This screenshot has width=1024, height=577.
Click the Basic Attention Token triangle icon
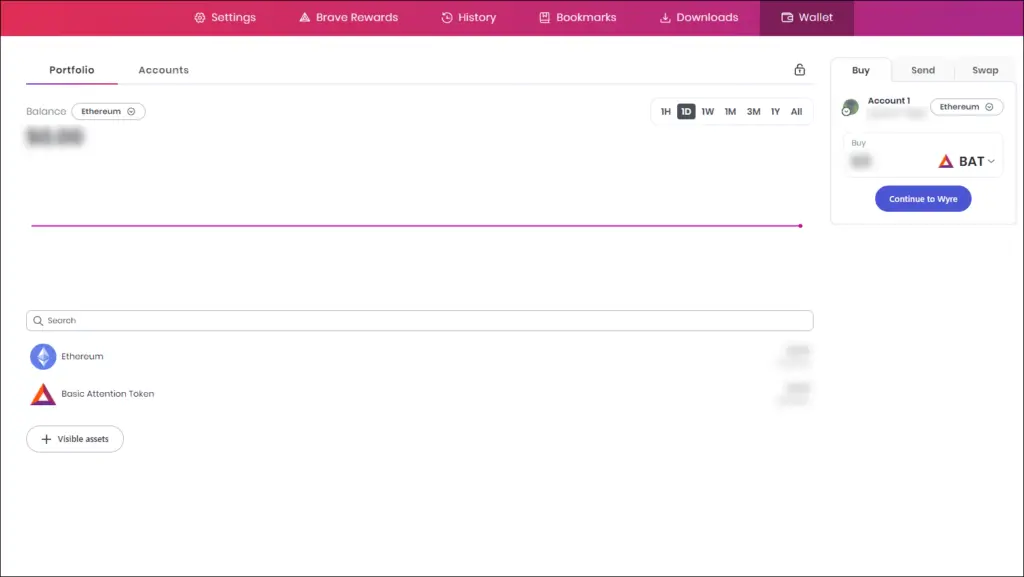click(x=43, y=394)
